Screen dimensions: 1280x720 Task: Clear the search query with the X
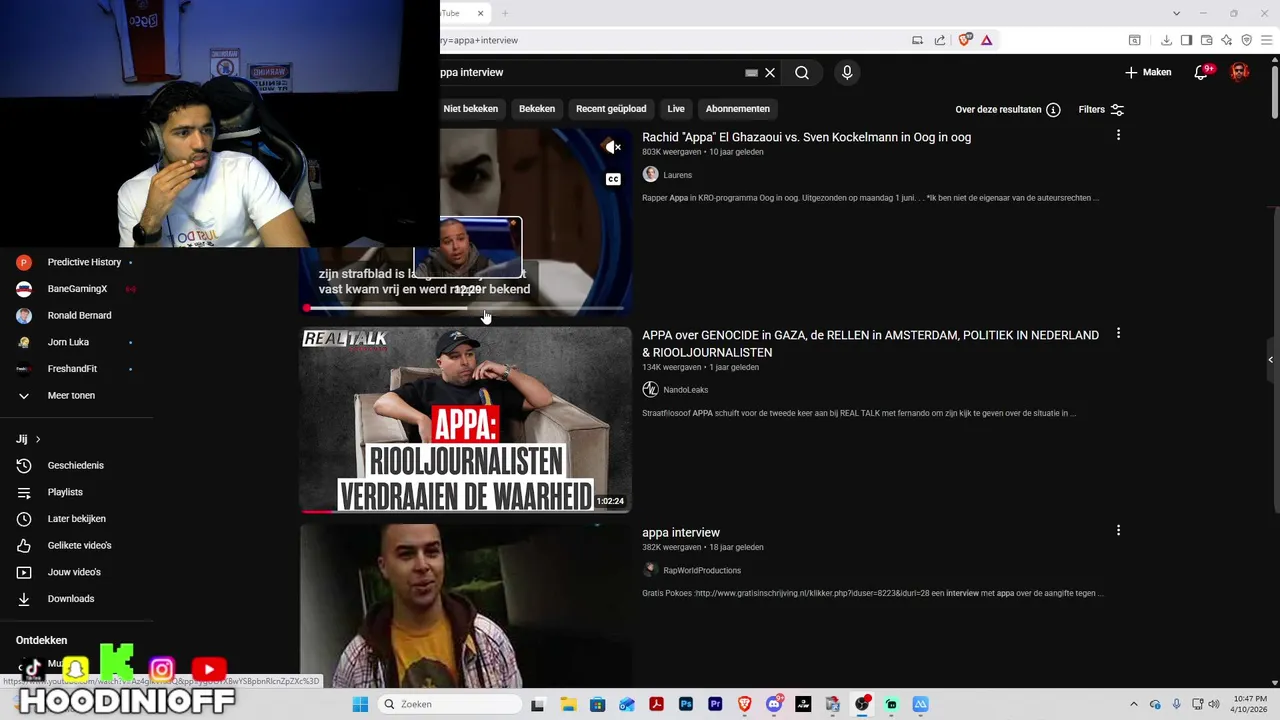point(770,72)
